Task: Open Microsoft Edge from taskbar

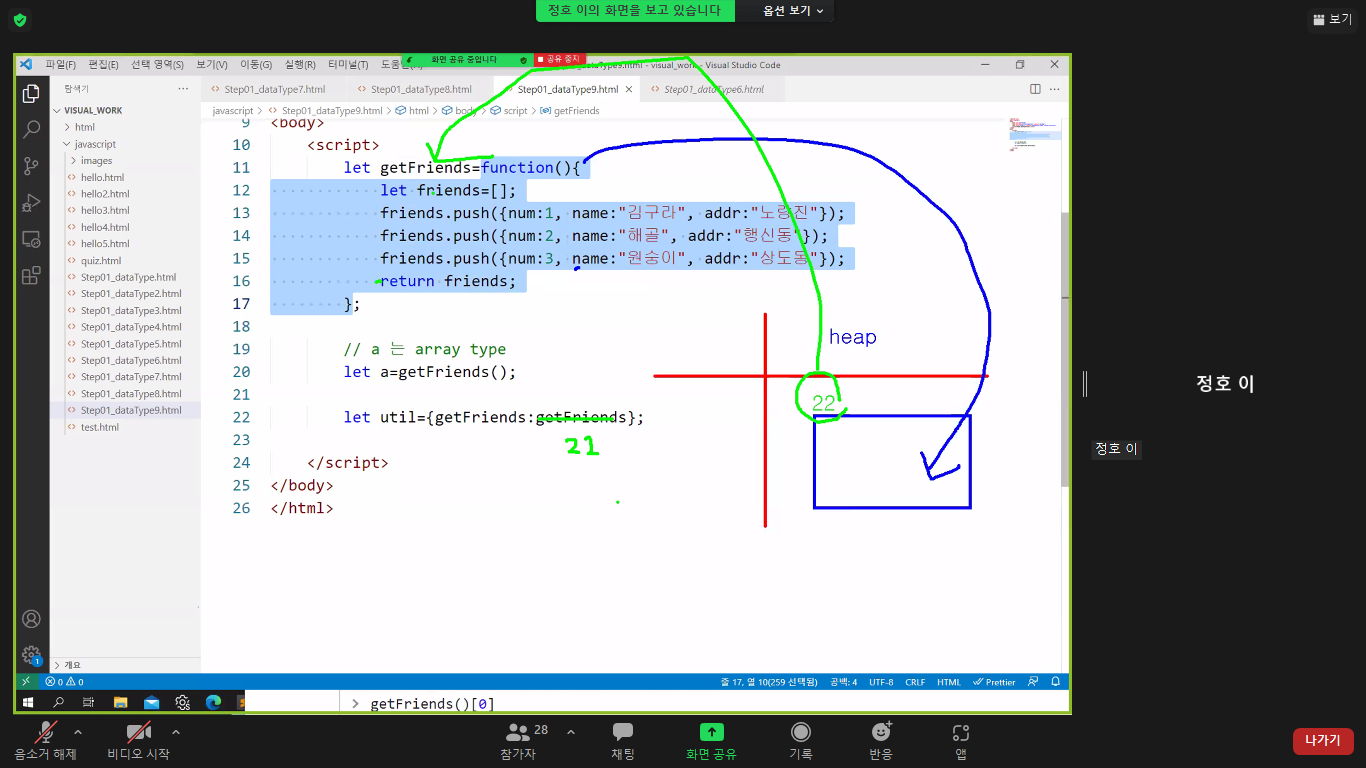Action: (x=213, y=703)
